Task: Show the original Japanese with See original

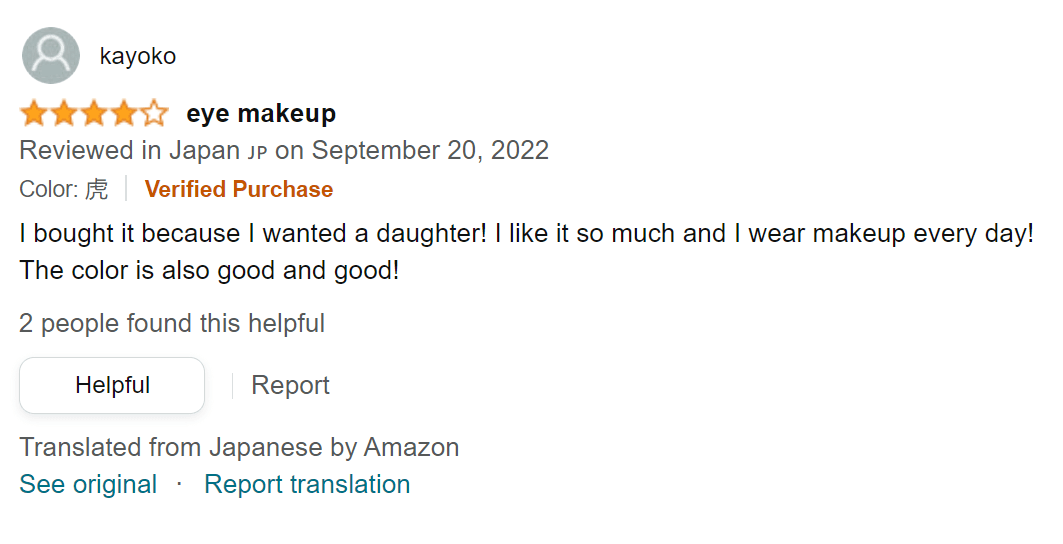Action: tap(88, 484)
